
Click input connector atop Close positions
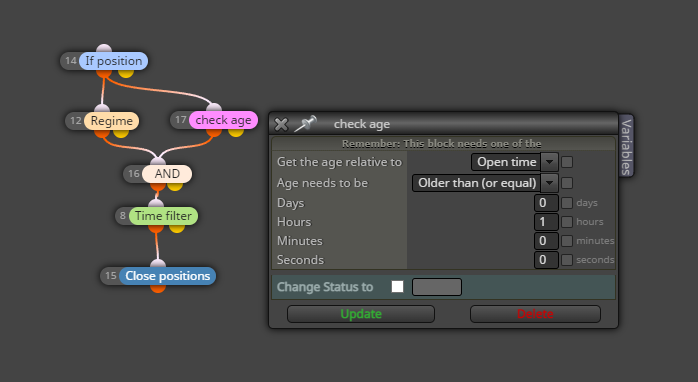[158, 264]
